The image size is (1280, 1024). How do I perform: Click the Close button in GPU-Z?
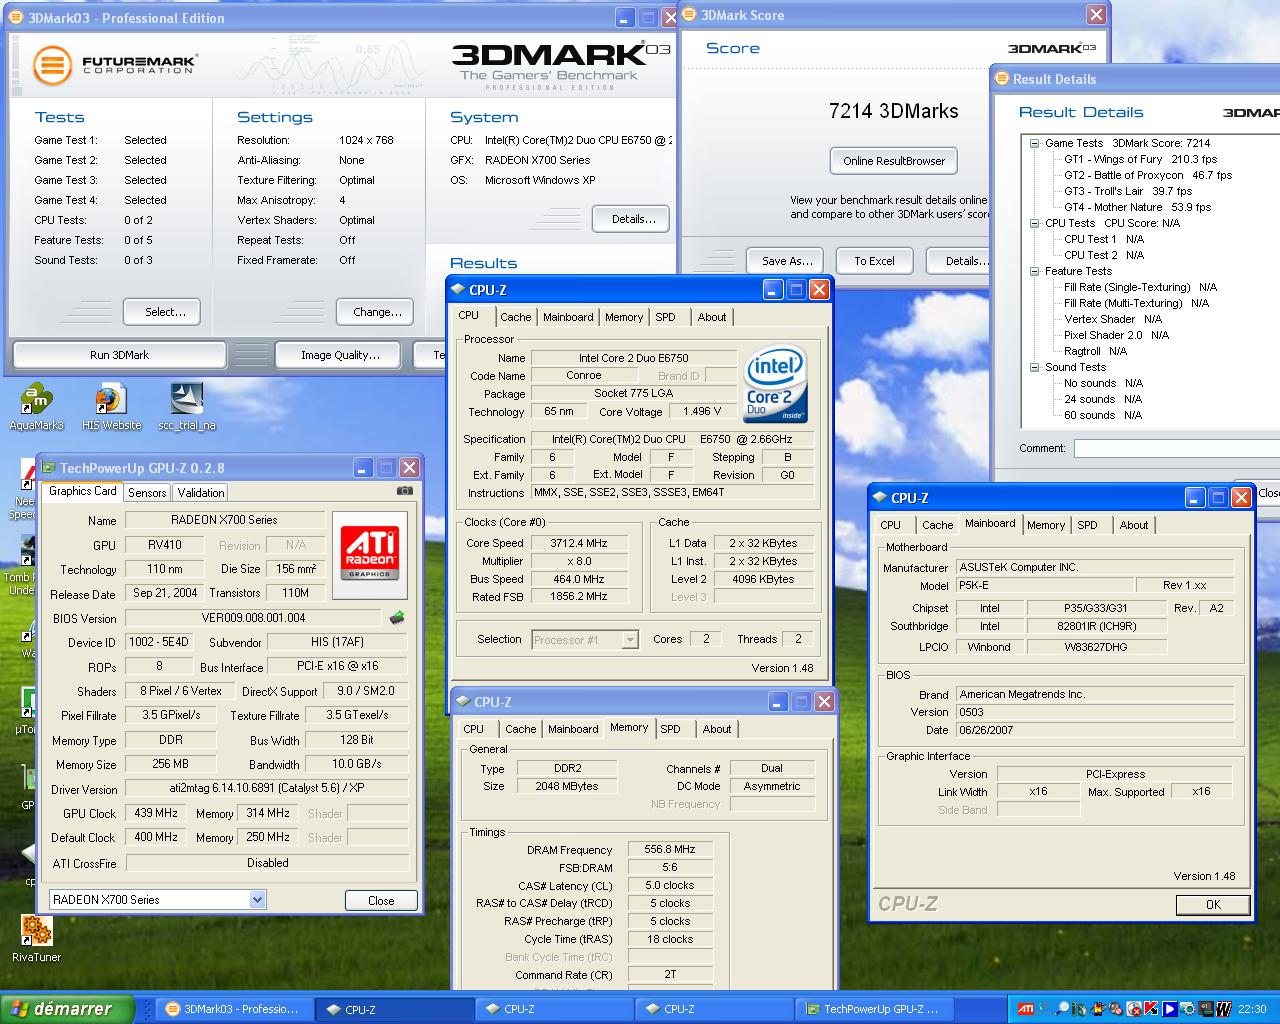(381, 900)
